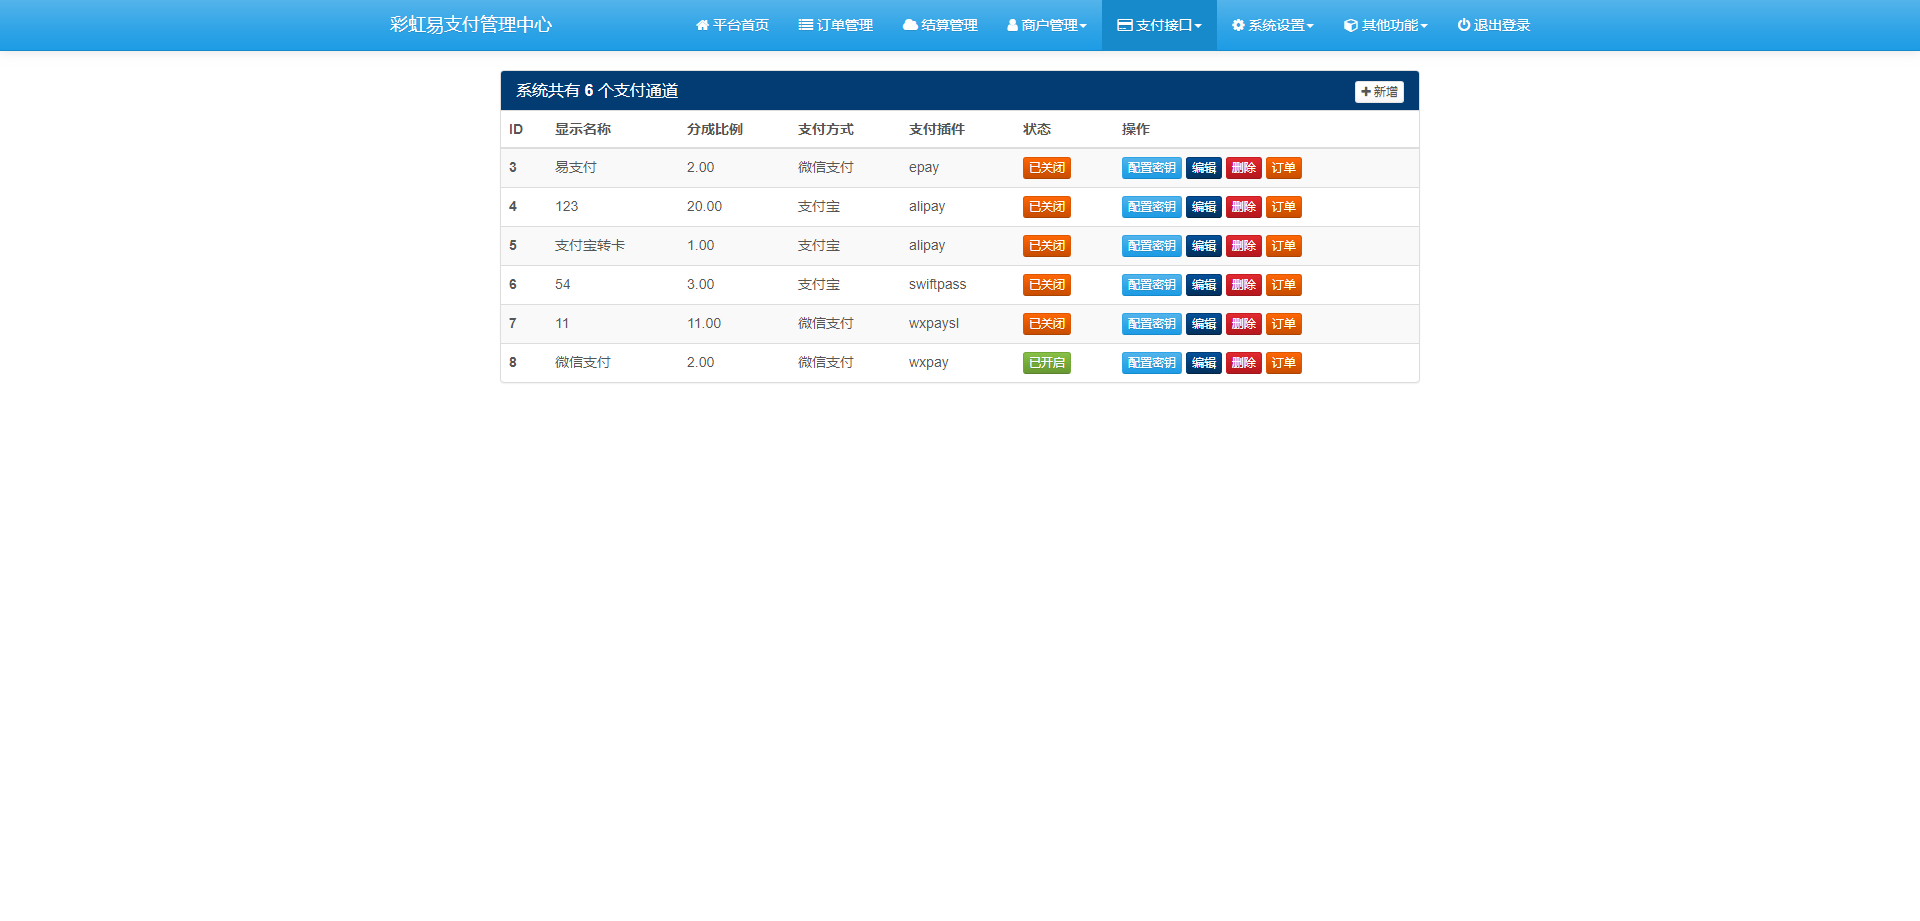Click the gear icon for 系统设置
Screen dimensions: 1920x921
1238,25
